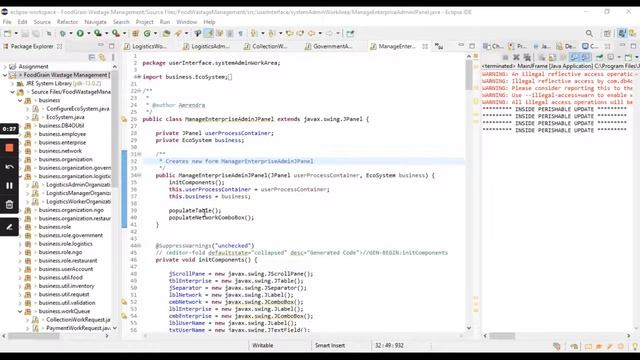Click the New file toolbar icon
The width and height of the screenshot is (640, 360).
pyautogui.click(x=8, y=33)
